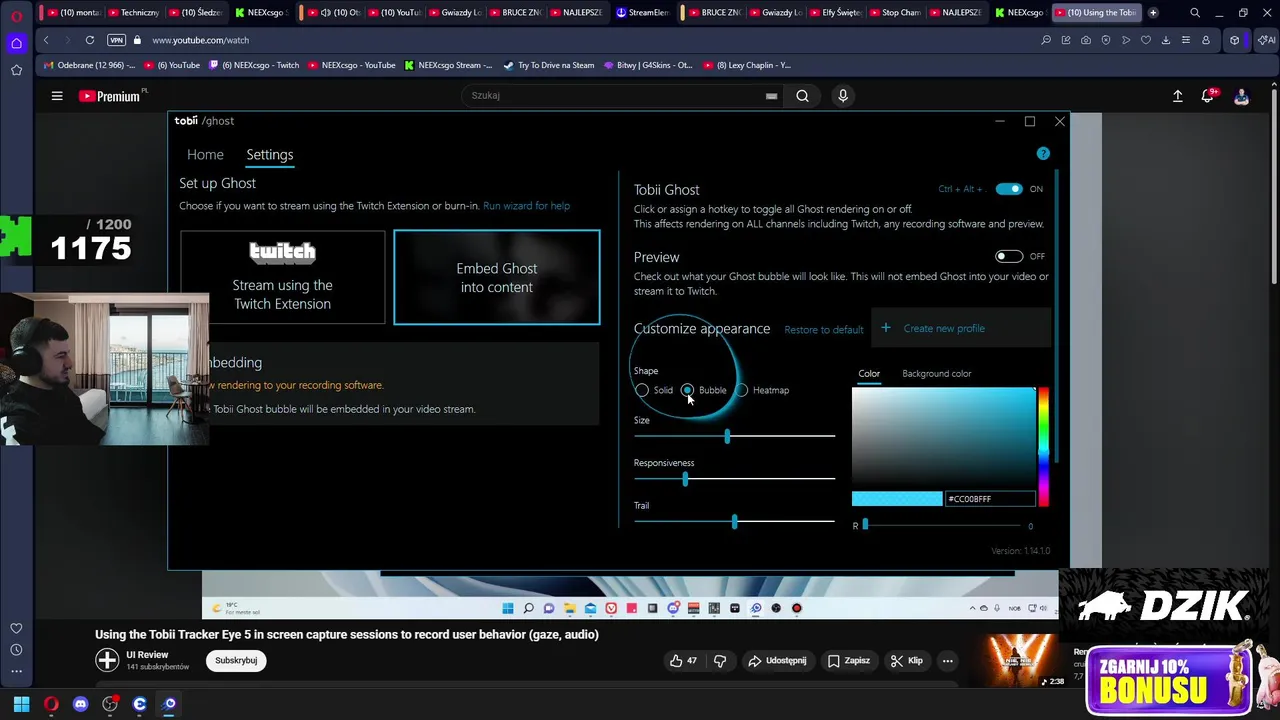The image size is (1280, 720).
Task: Open Windows Start button in taskbar
Action: point(21,704)
